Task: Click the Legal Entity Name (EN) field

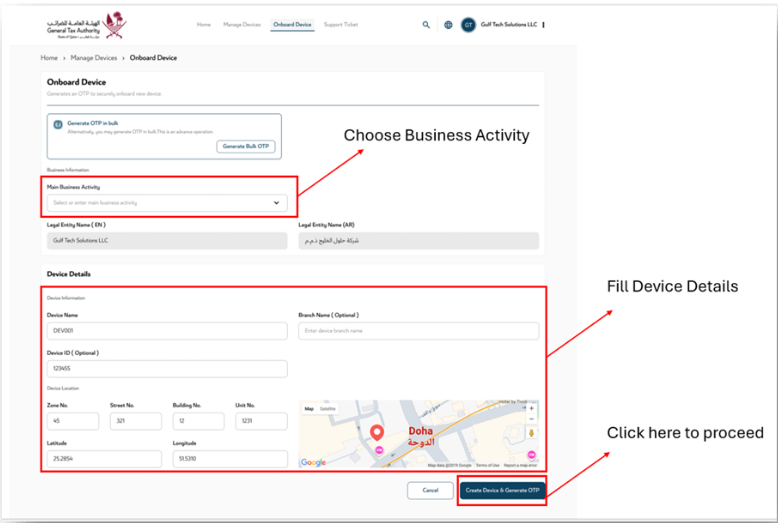Action: 167,241
